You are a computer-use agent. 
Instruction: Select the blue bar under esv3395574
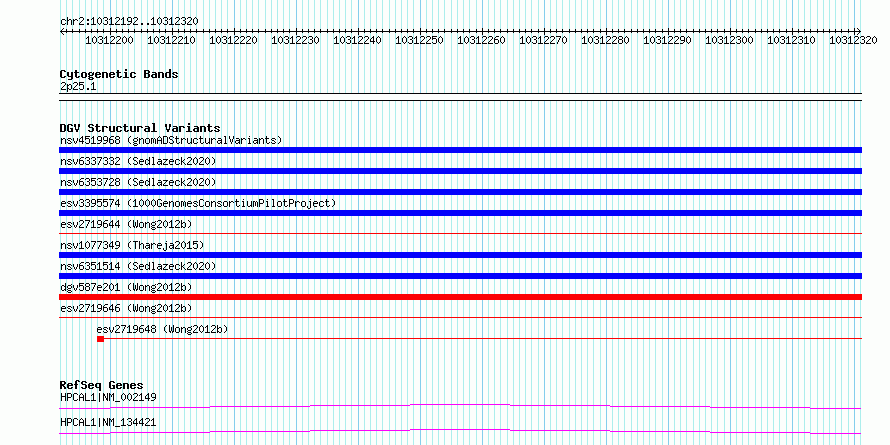(x=460, y=213)
